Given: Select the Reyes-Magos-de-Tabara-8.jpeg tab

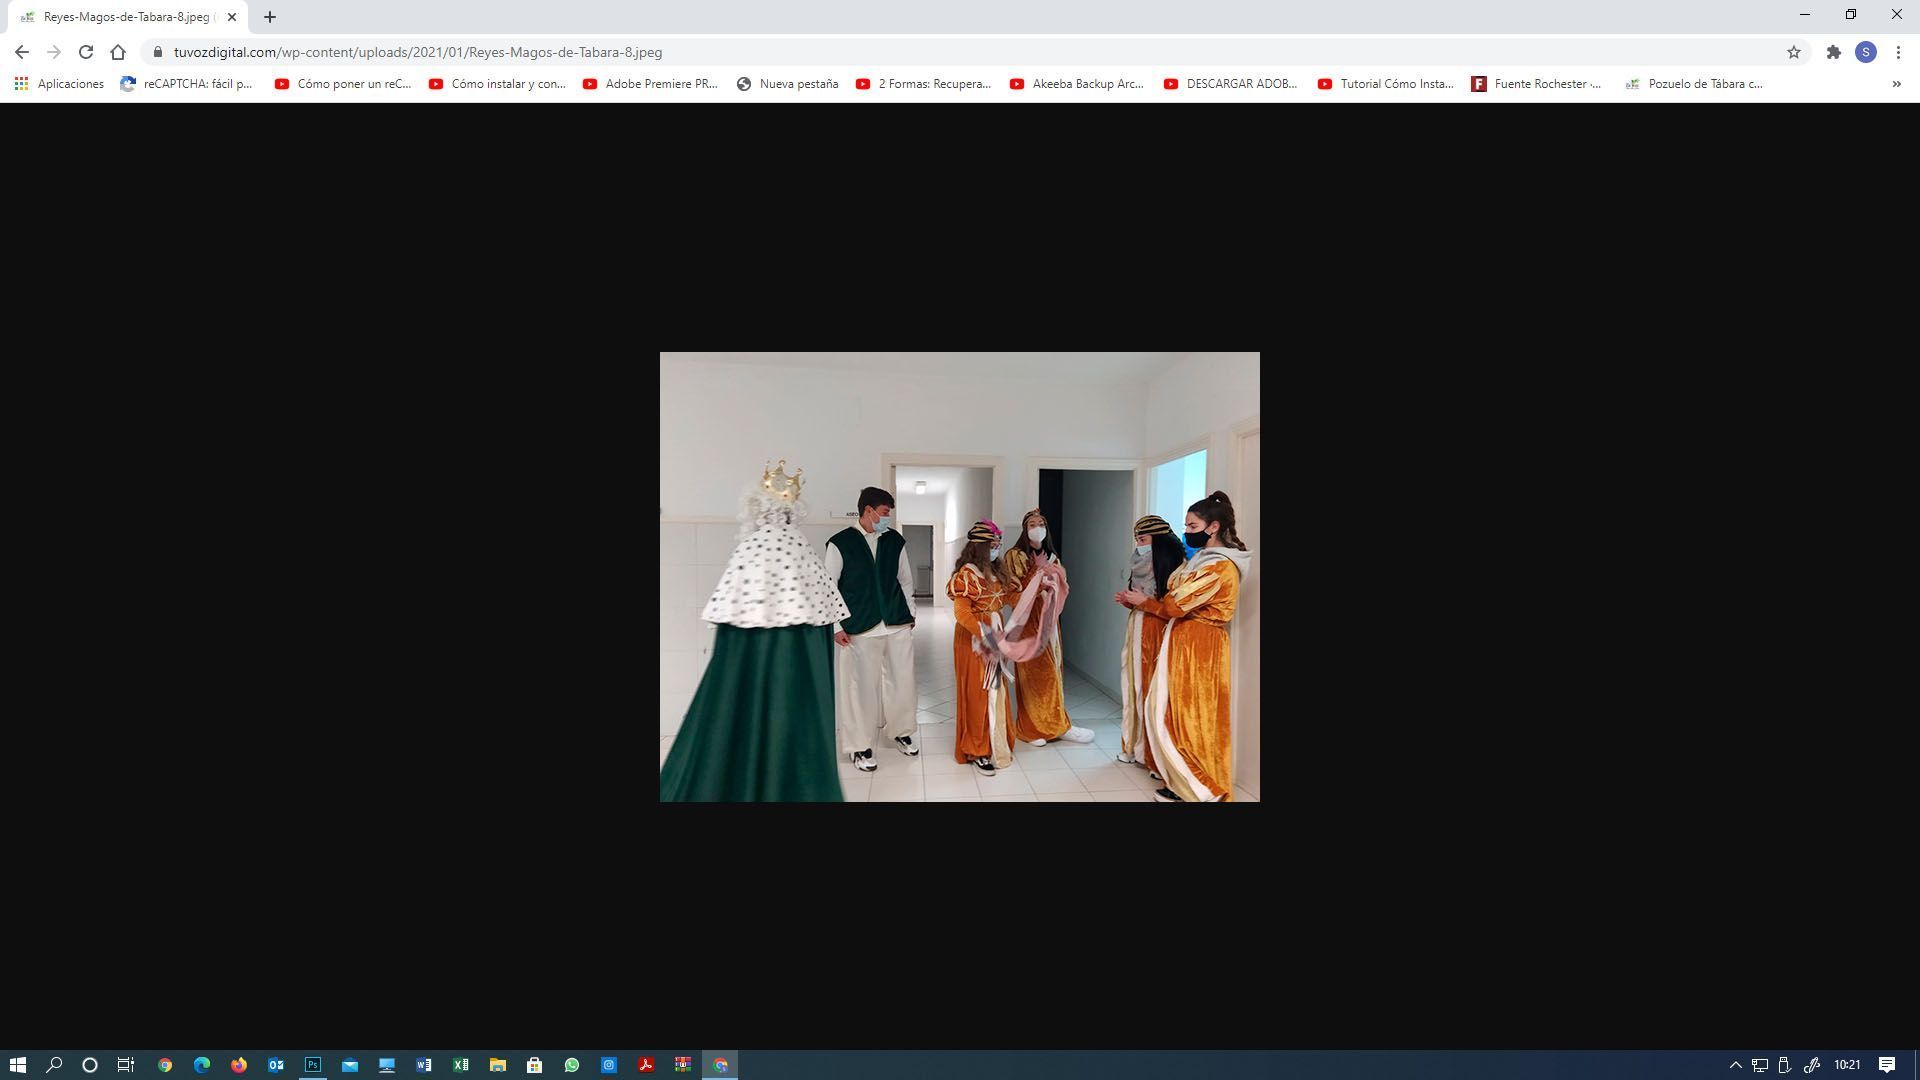Looking at the screenshot, I should pos(127,17).
